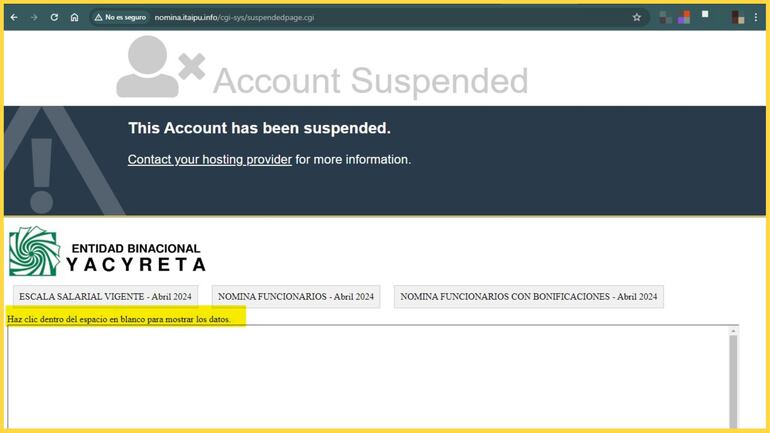Open 'Contact your hosting provider' link
The height and width of the screenshot is (433, 770).
[210, 159]
